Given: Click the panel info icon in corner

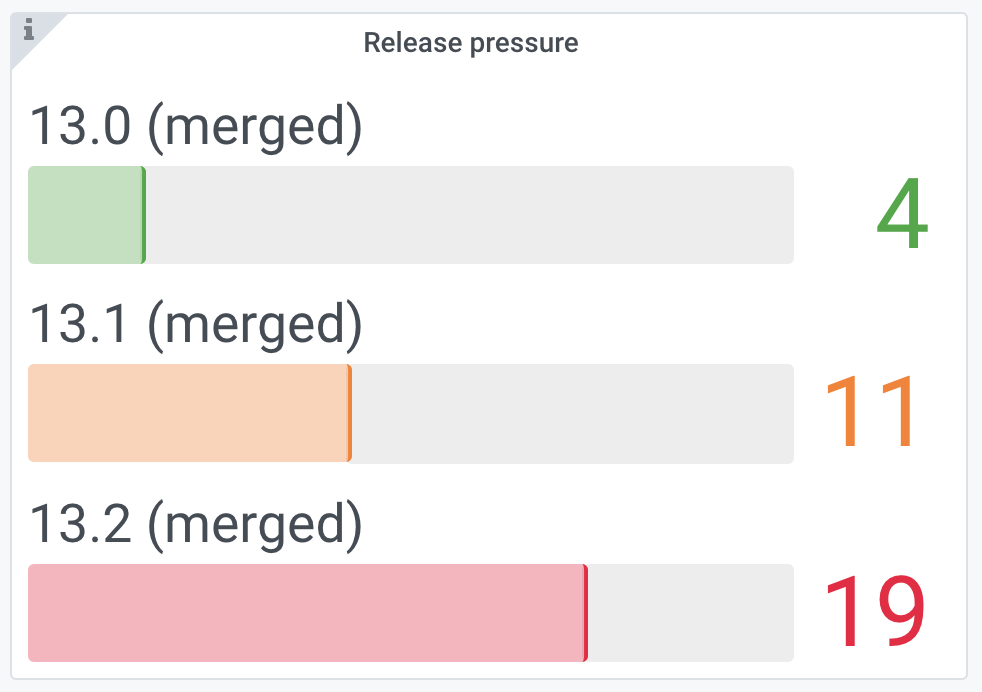Looking at the screenshot, I should point(28,29).
